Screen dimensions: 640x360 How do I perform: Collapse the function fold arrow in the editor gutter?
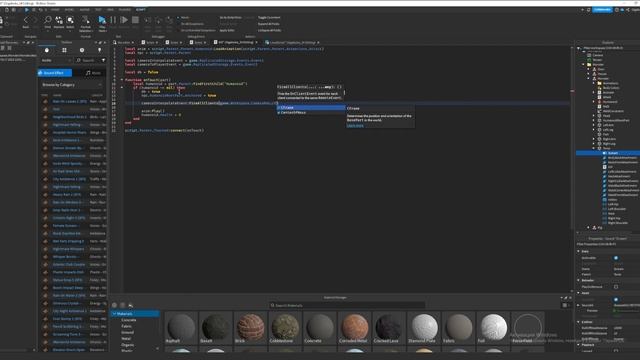[x=122, y=80]
